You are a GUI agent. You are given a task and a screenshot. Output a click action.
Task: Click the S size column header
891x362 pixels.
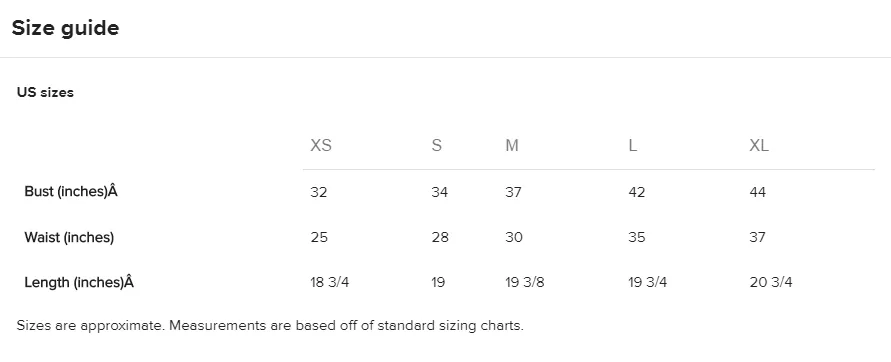coord(436,145)
